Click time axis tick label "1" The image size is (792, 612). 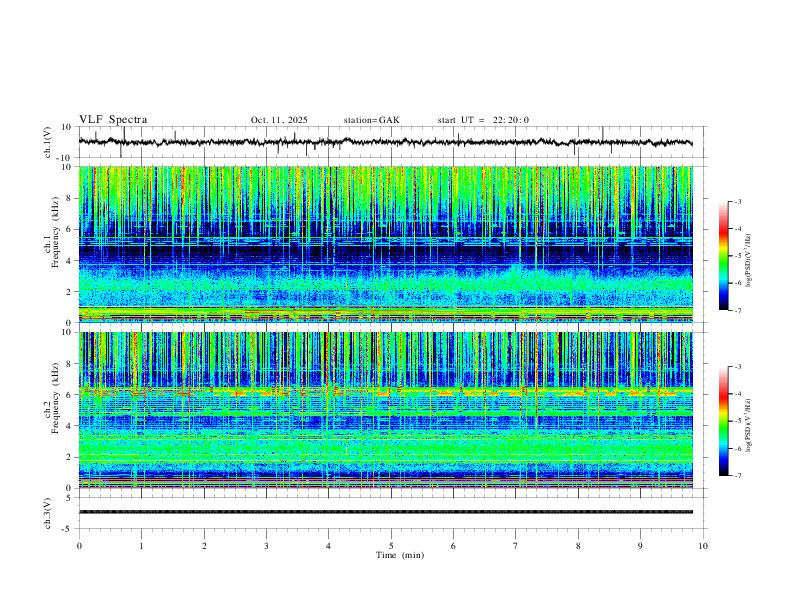click(x=141, y=546)
